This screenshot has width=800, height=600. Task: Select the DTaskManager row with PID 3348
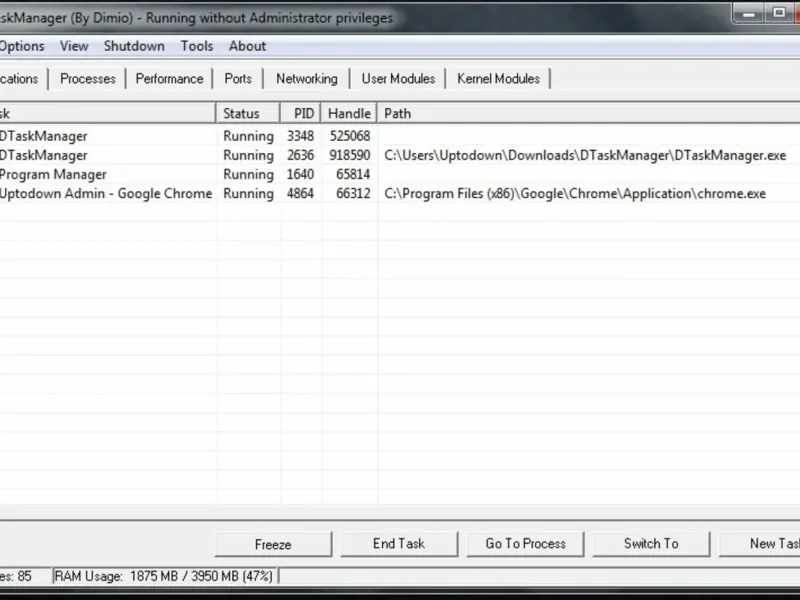point(400,136)
